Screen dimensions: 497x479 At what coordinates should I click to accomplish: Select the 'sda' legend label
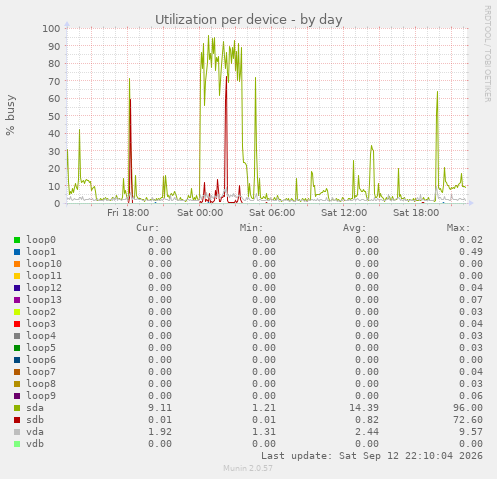tap(35, 408)
